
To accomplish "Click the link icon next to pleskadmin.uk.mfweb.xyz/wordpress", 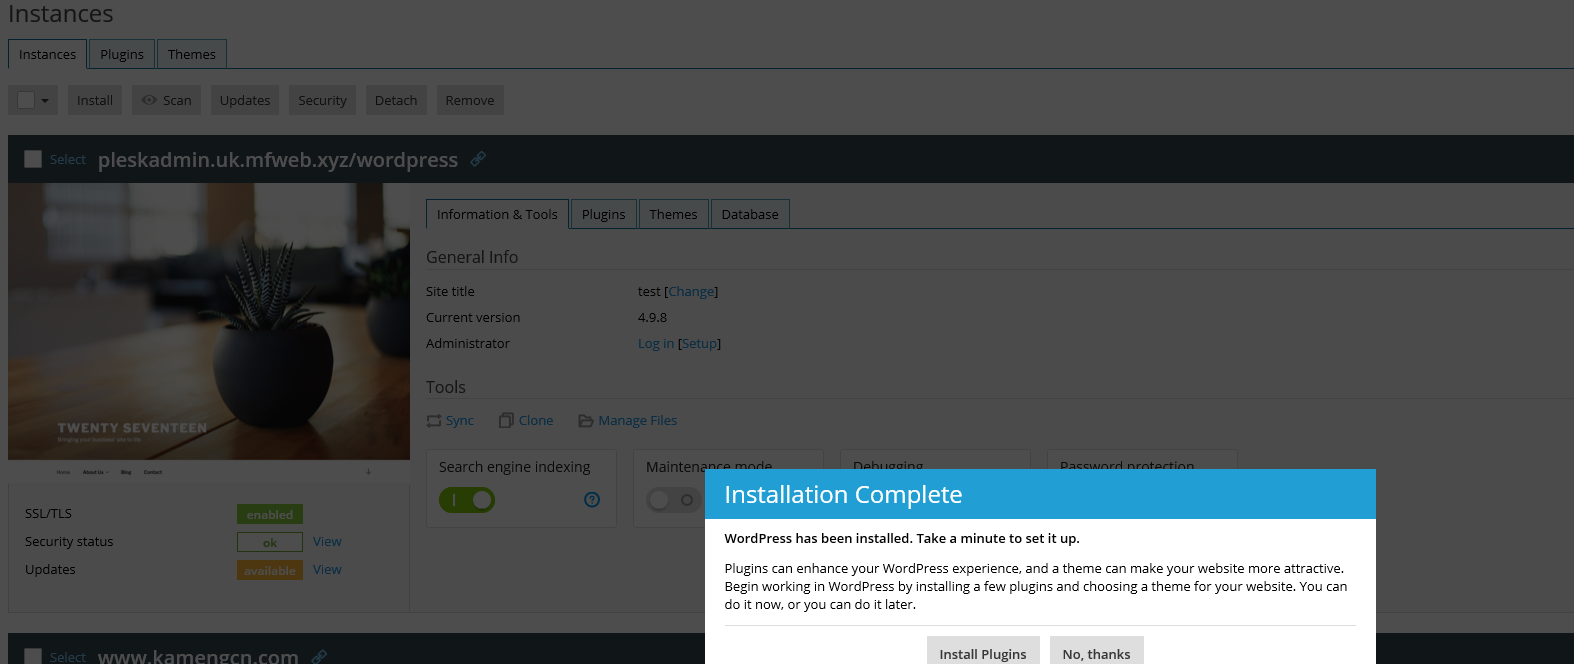I will coord(478,158).
